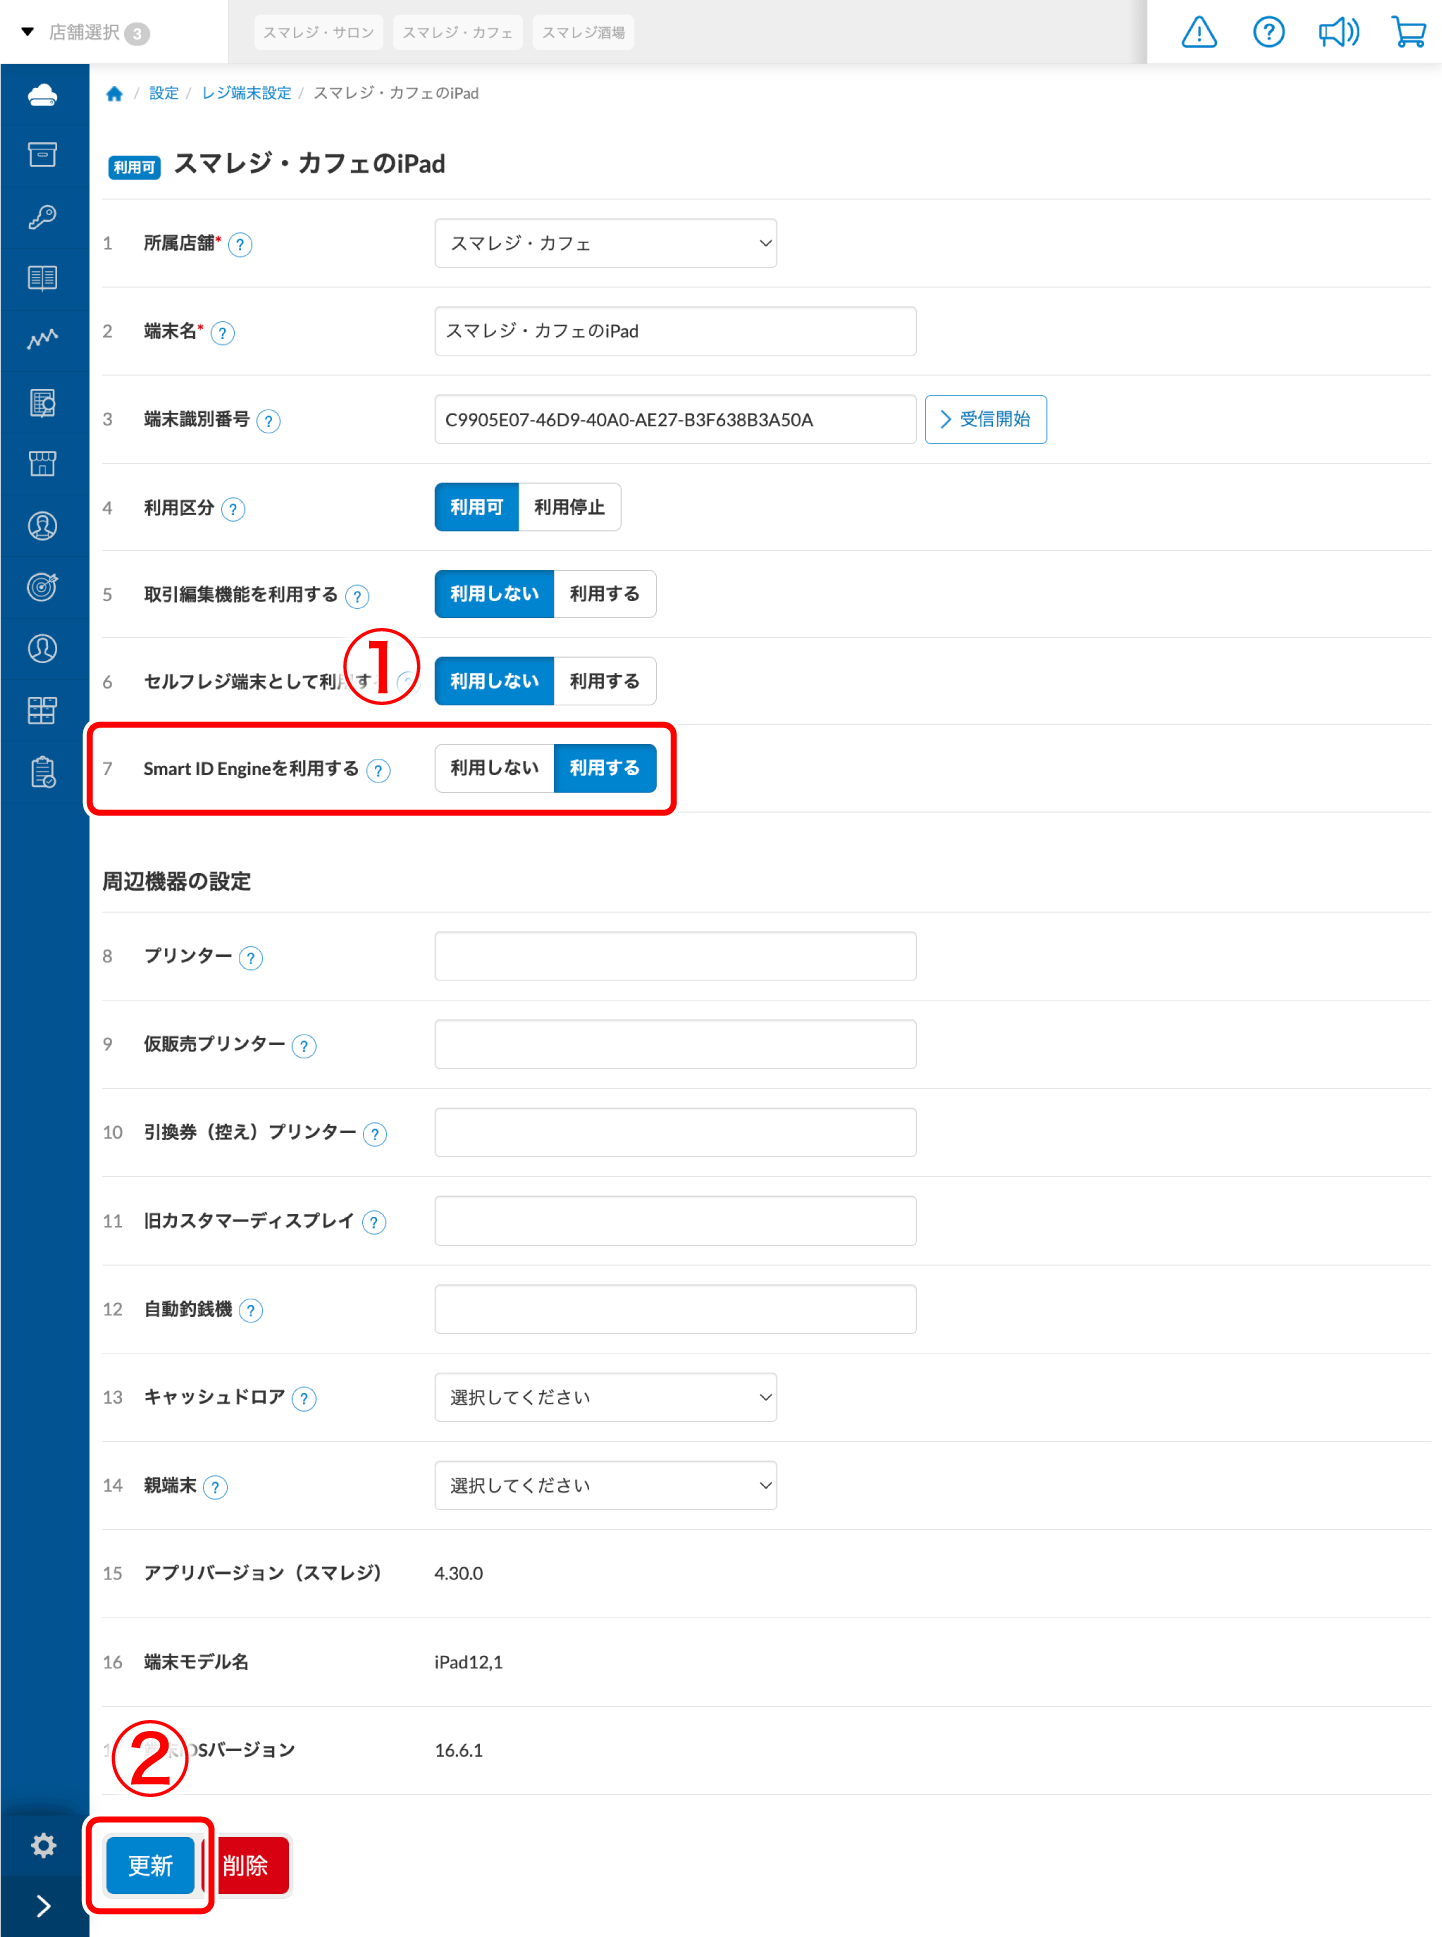Click the red 削除 button
This screenshot has width=1442, height=1937.
pos(246,1865)
